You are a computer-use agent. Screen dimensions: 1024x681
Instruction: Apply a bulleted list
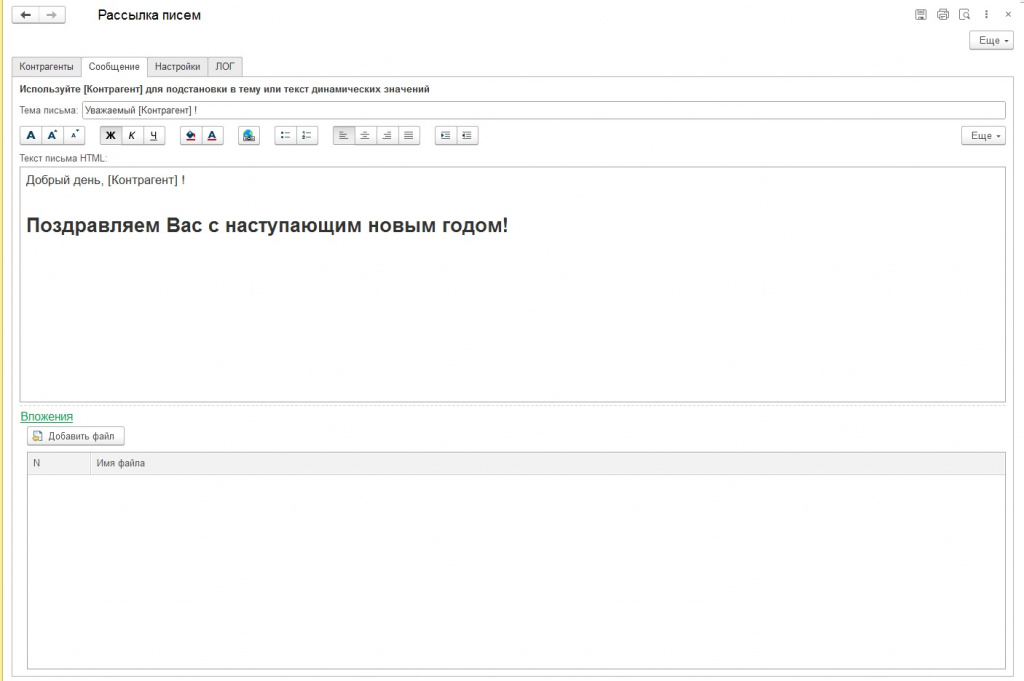[285, 135]
